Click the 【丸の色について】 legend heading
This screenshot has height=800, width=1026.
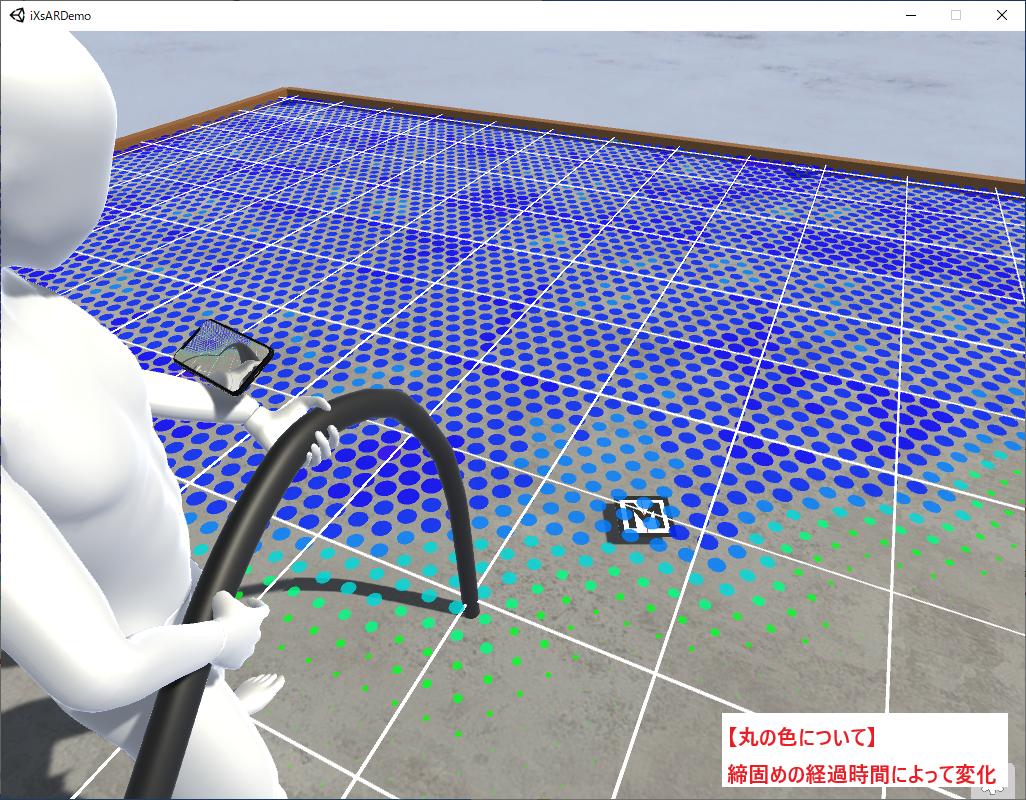[801, 740]
